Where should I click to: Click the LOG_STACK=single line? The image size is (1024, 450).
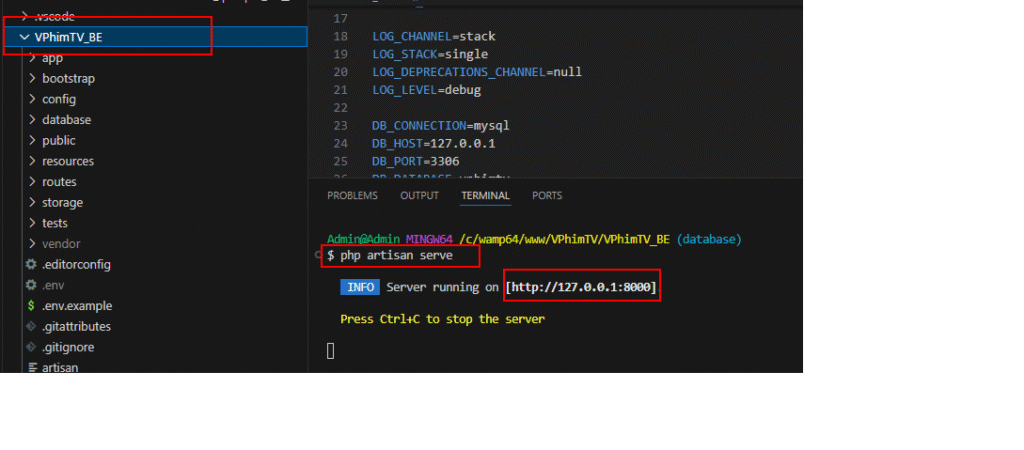tap(430, 54)
